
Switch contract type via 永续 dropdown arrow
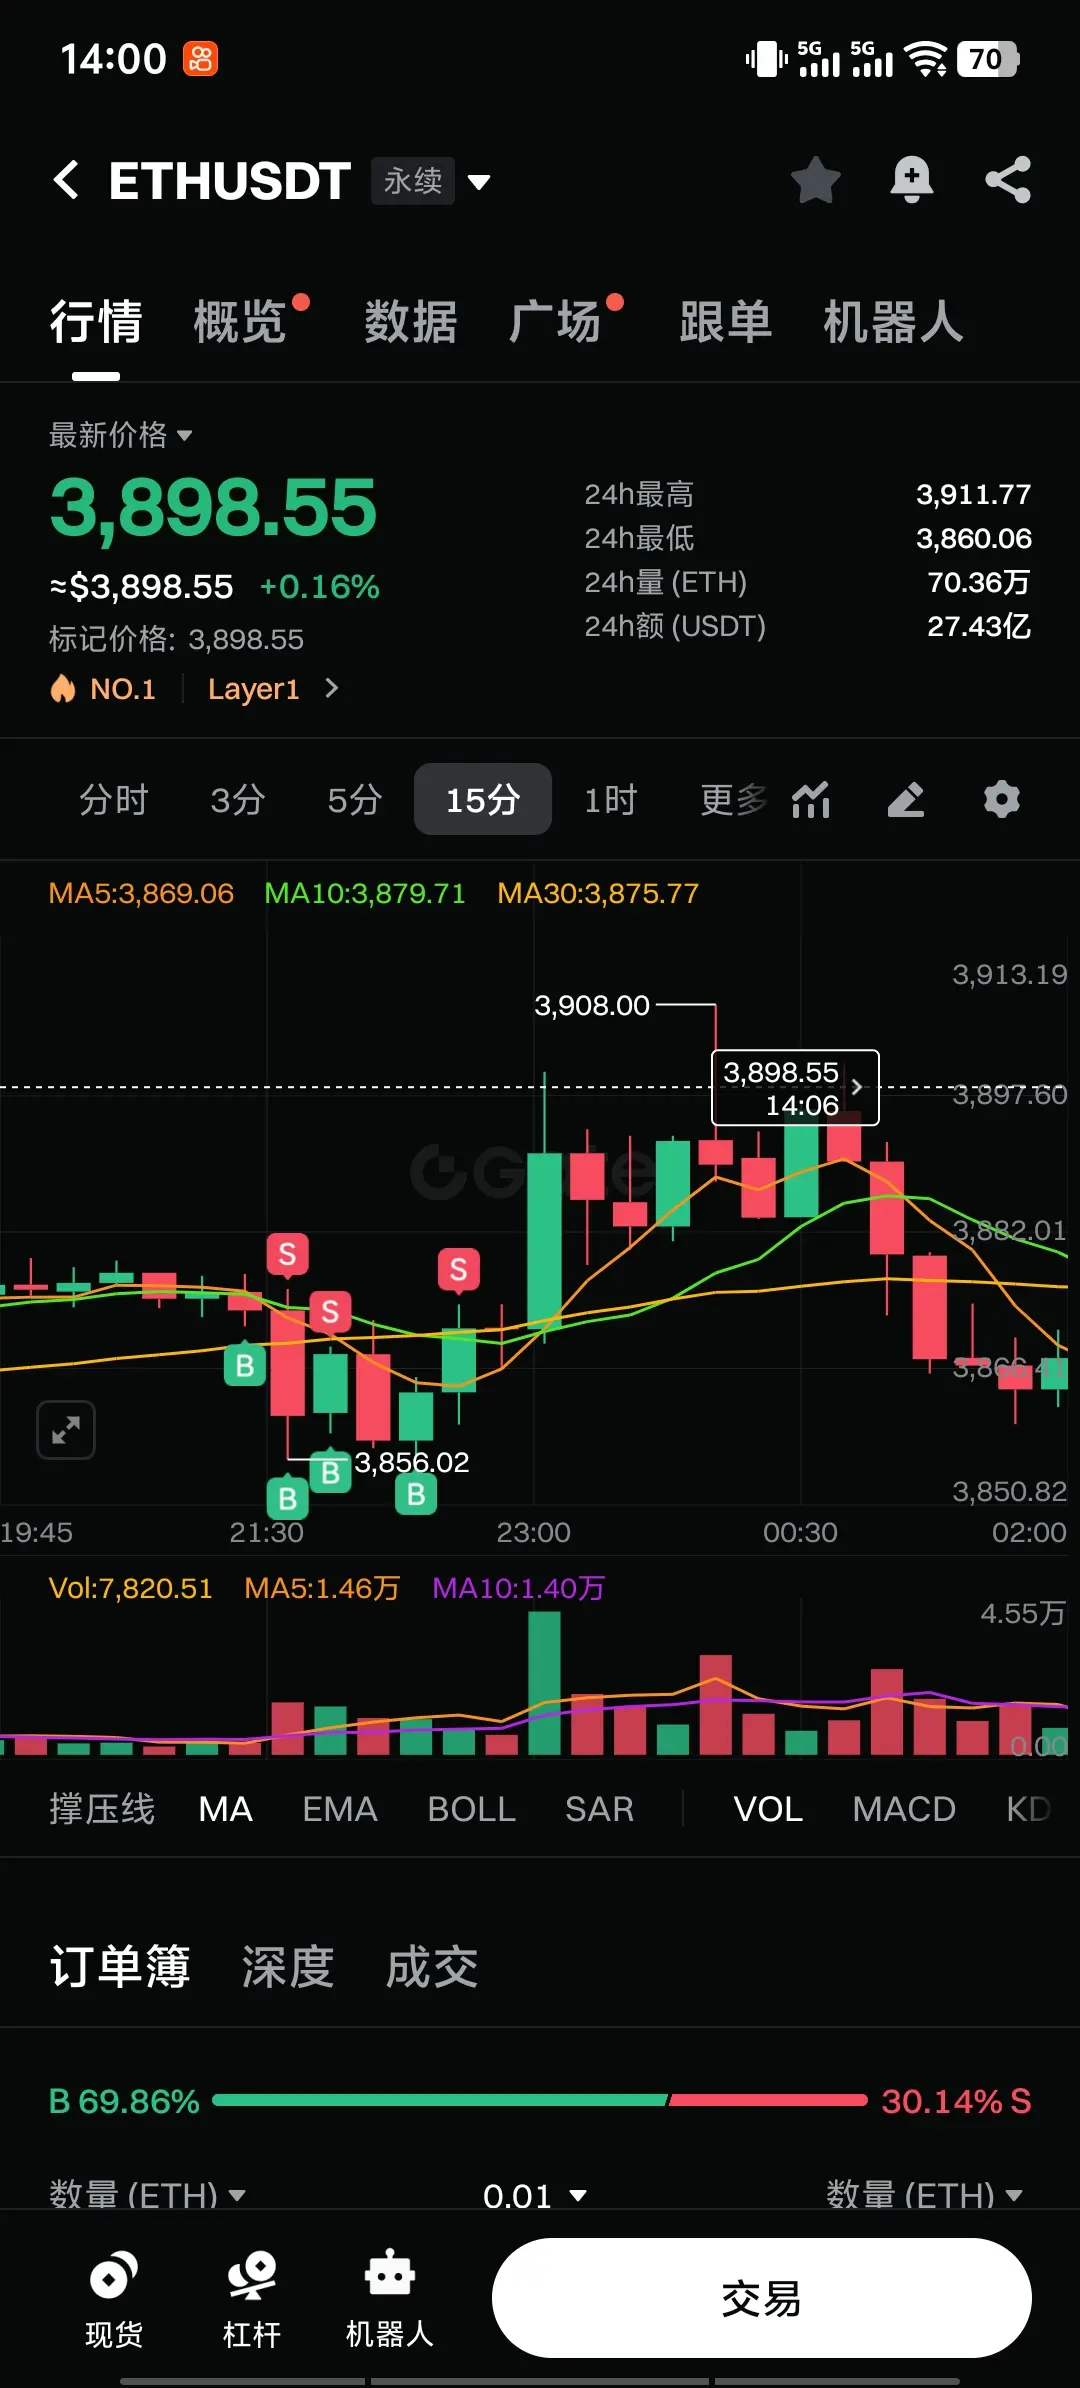pyautogui.click(x=479, y=182)
